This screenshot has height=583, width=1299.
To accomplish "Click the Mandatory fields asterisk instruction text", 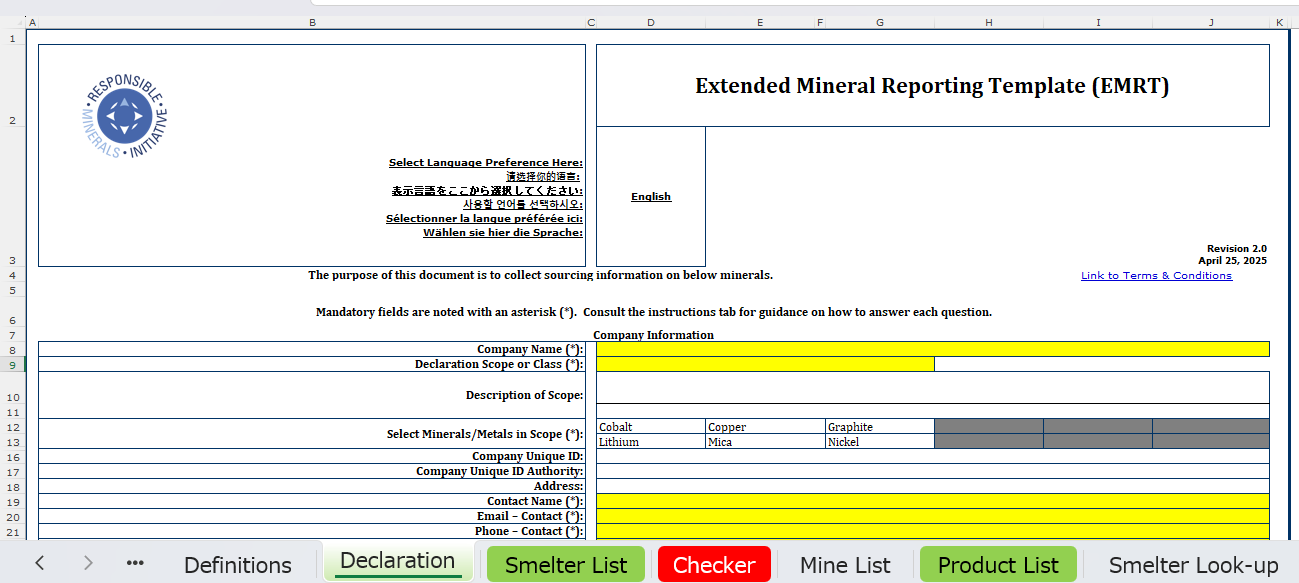I will 654,312.
